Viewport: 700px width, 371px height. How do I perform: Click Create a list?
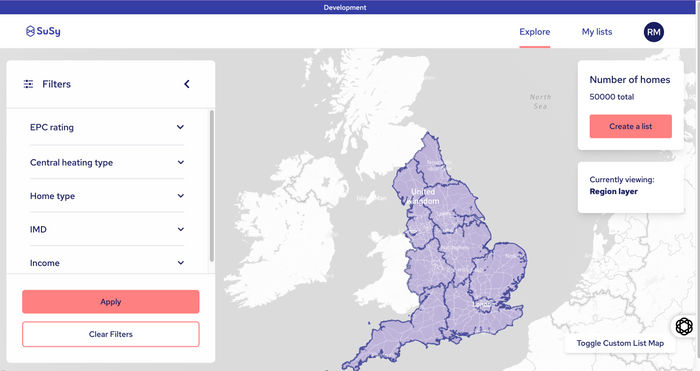[630, 126]
